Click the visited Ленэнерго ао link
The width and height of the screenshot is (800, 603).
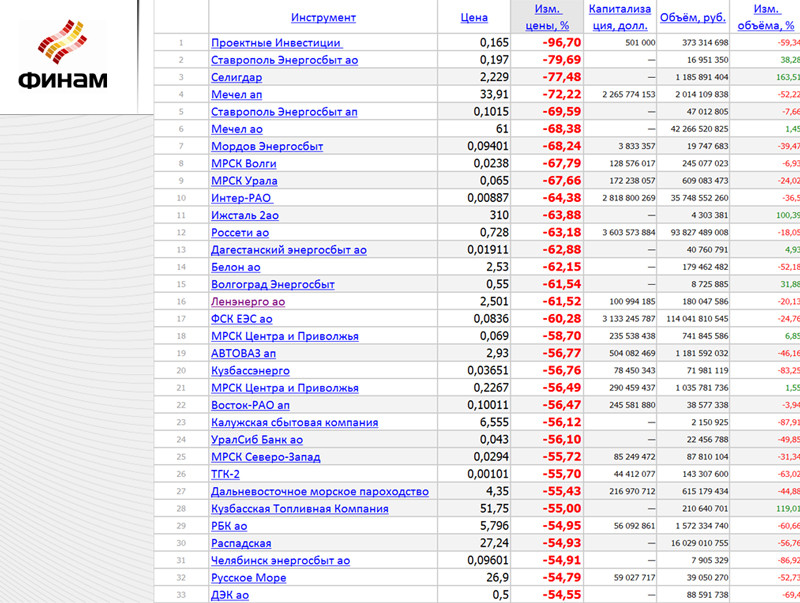248,301
